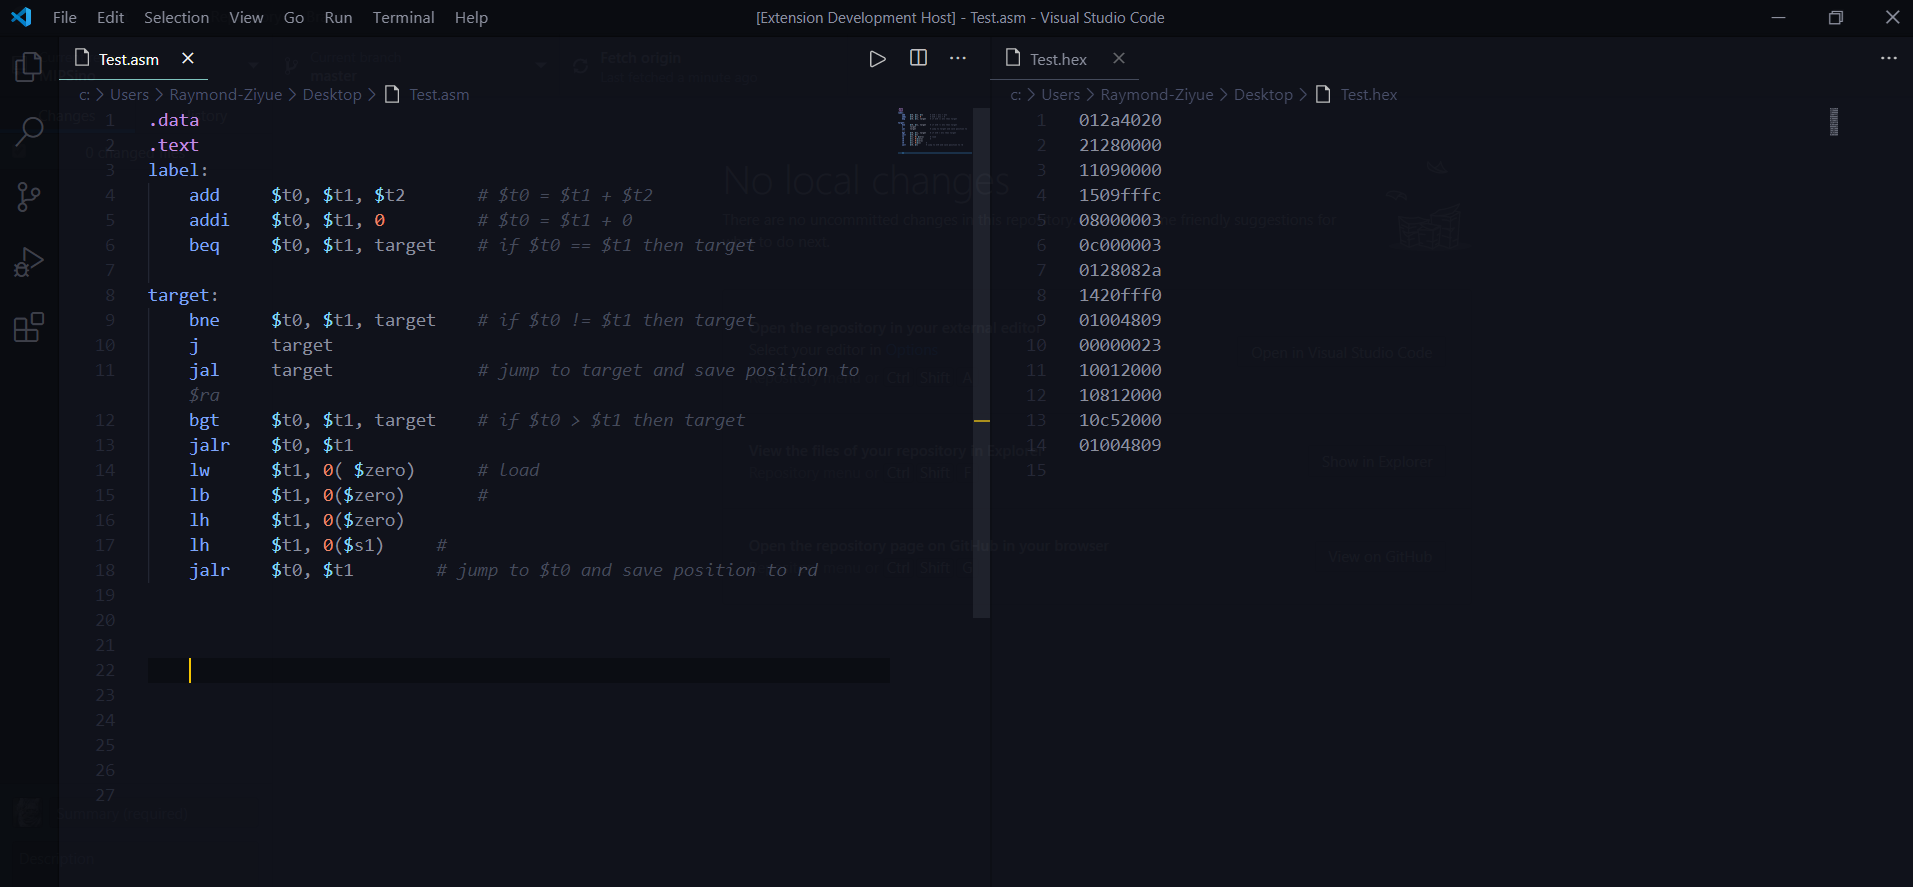Select Users in Test.asm breadcrumb

point(129,94)
